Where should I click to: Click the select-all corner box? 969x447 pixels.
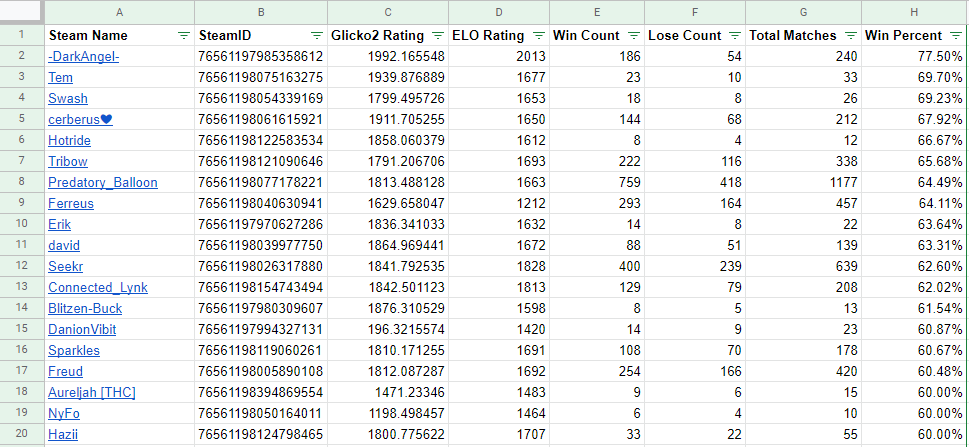(x=22, y=12)
